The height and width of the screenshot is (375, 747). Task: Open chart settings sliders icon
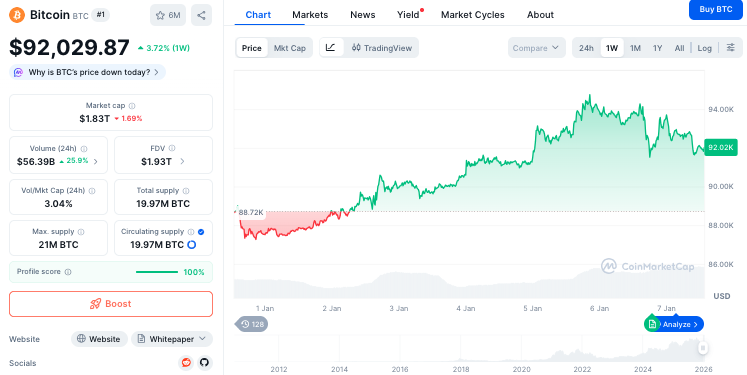coord(731,48)
